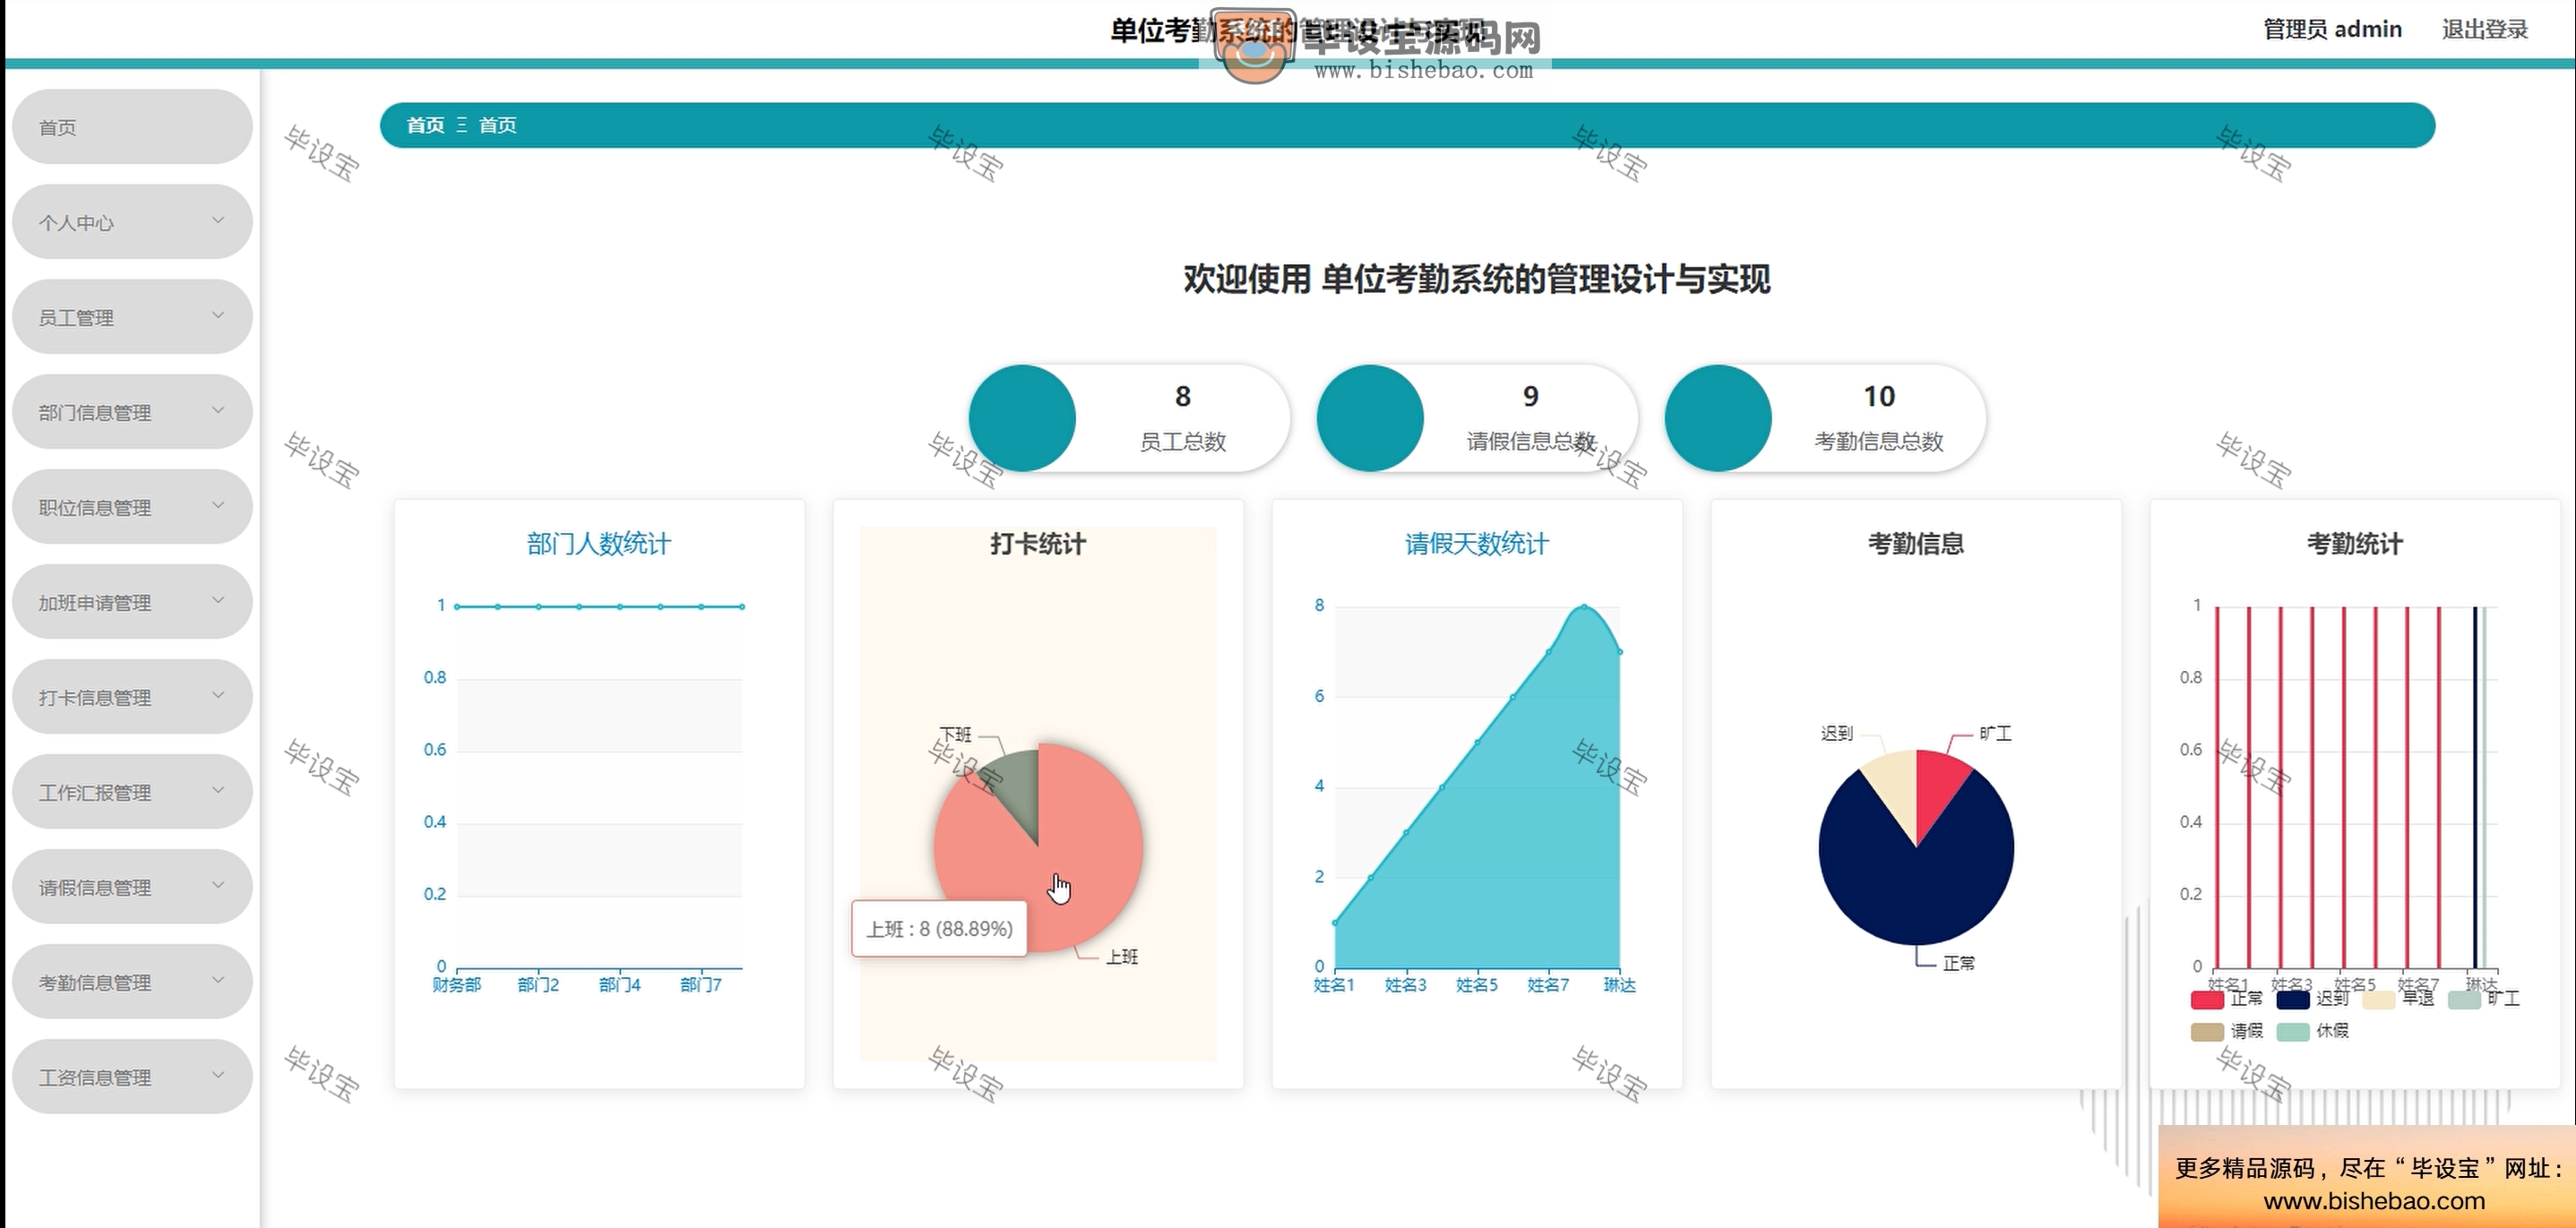The image size is (2576, 1228).
Task: Click the teal circle icon of 考勤信息总数
Action: click(1718, 418)
